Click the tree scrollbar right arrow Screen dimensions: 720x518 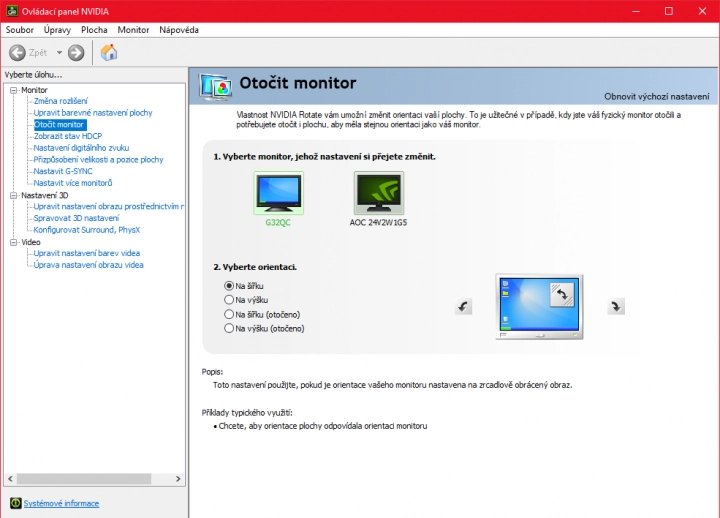click(x=178, y=479)
